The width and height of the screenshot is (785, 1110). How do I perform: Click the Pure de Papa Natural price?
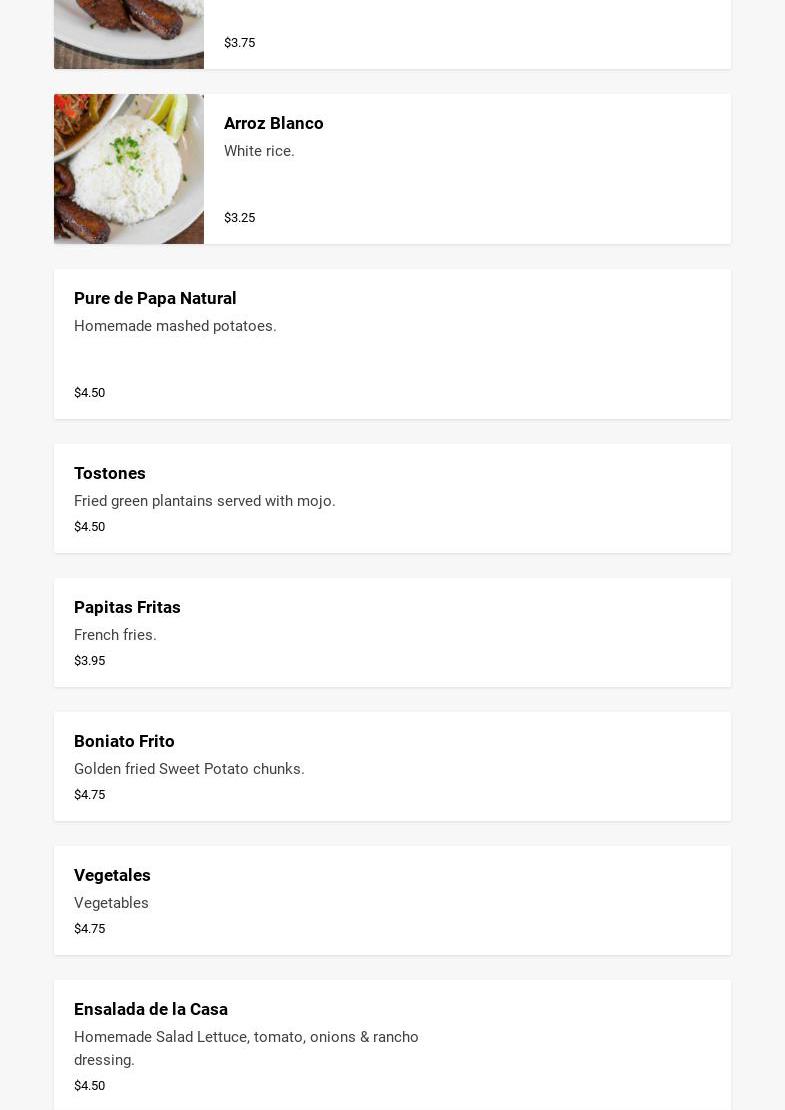click(x=89, y=392)
